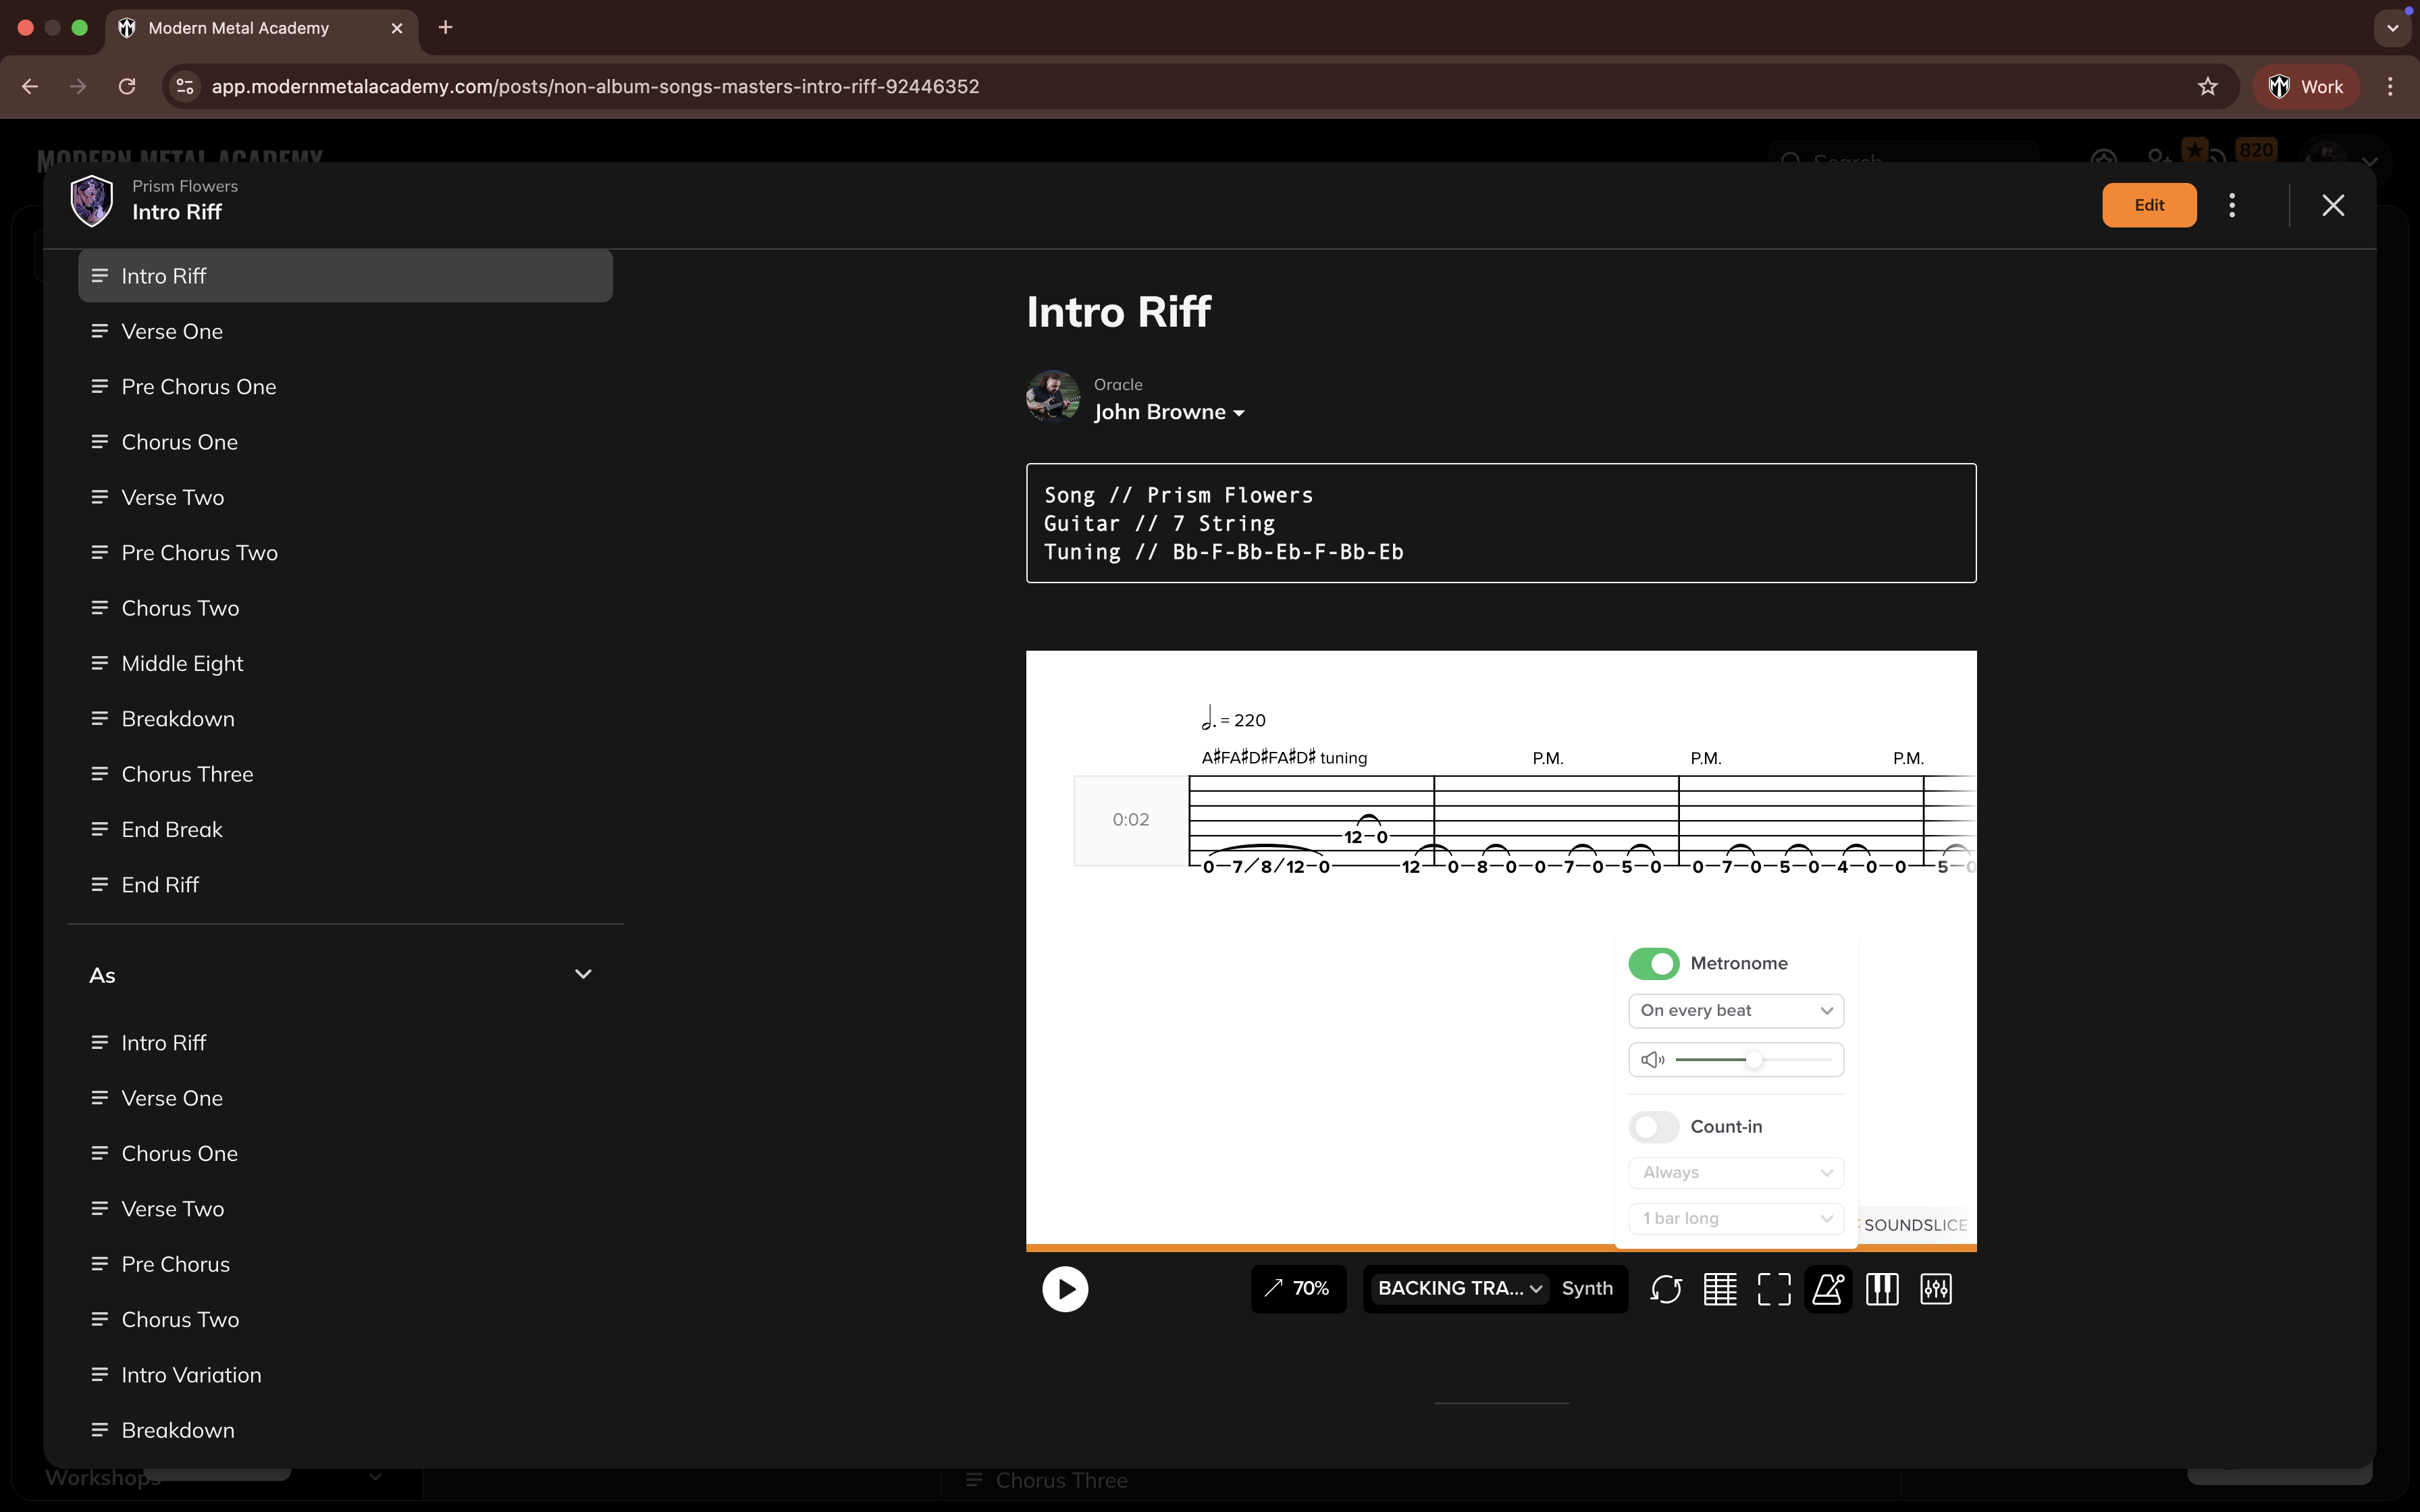Screen dimensions: 2420x1512
Task: Click the loop icon in player toolbar
Action: point(1665,1289)
